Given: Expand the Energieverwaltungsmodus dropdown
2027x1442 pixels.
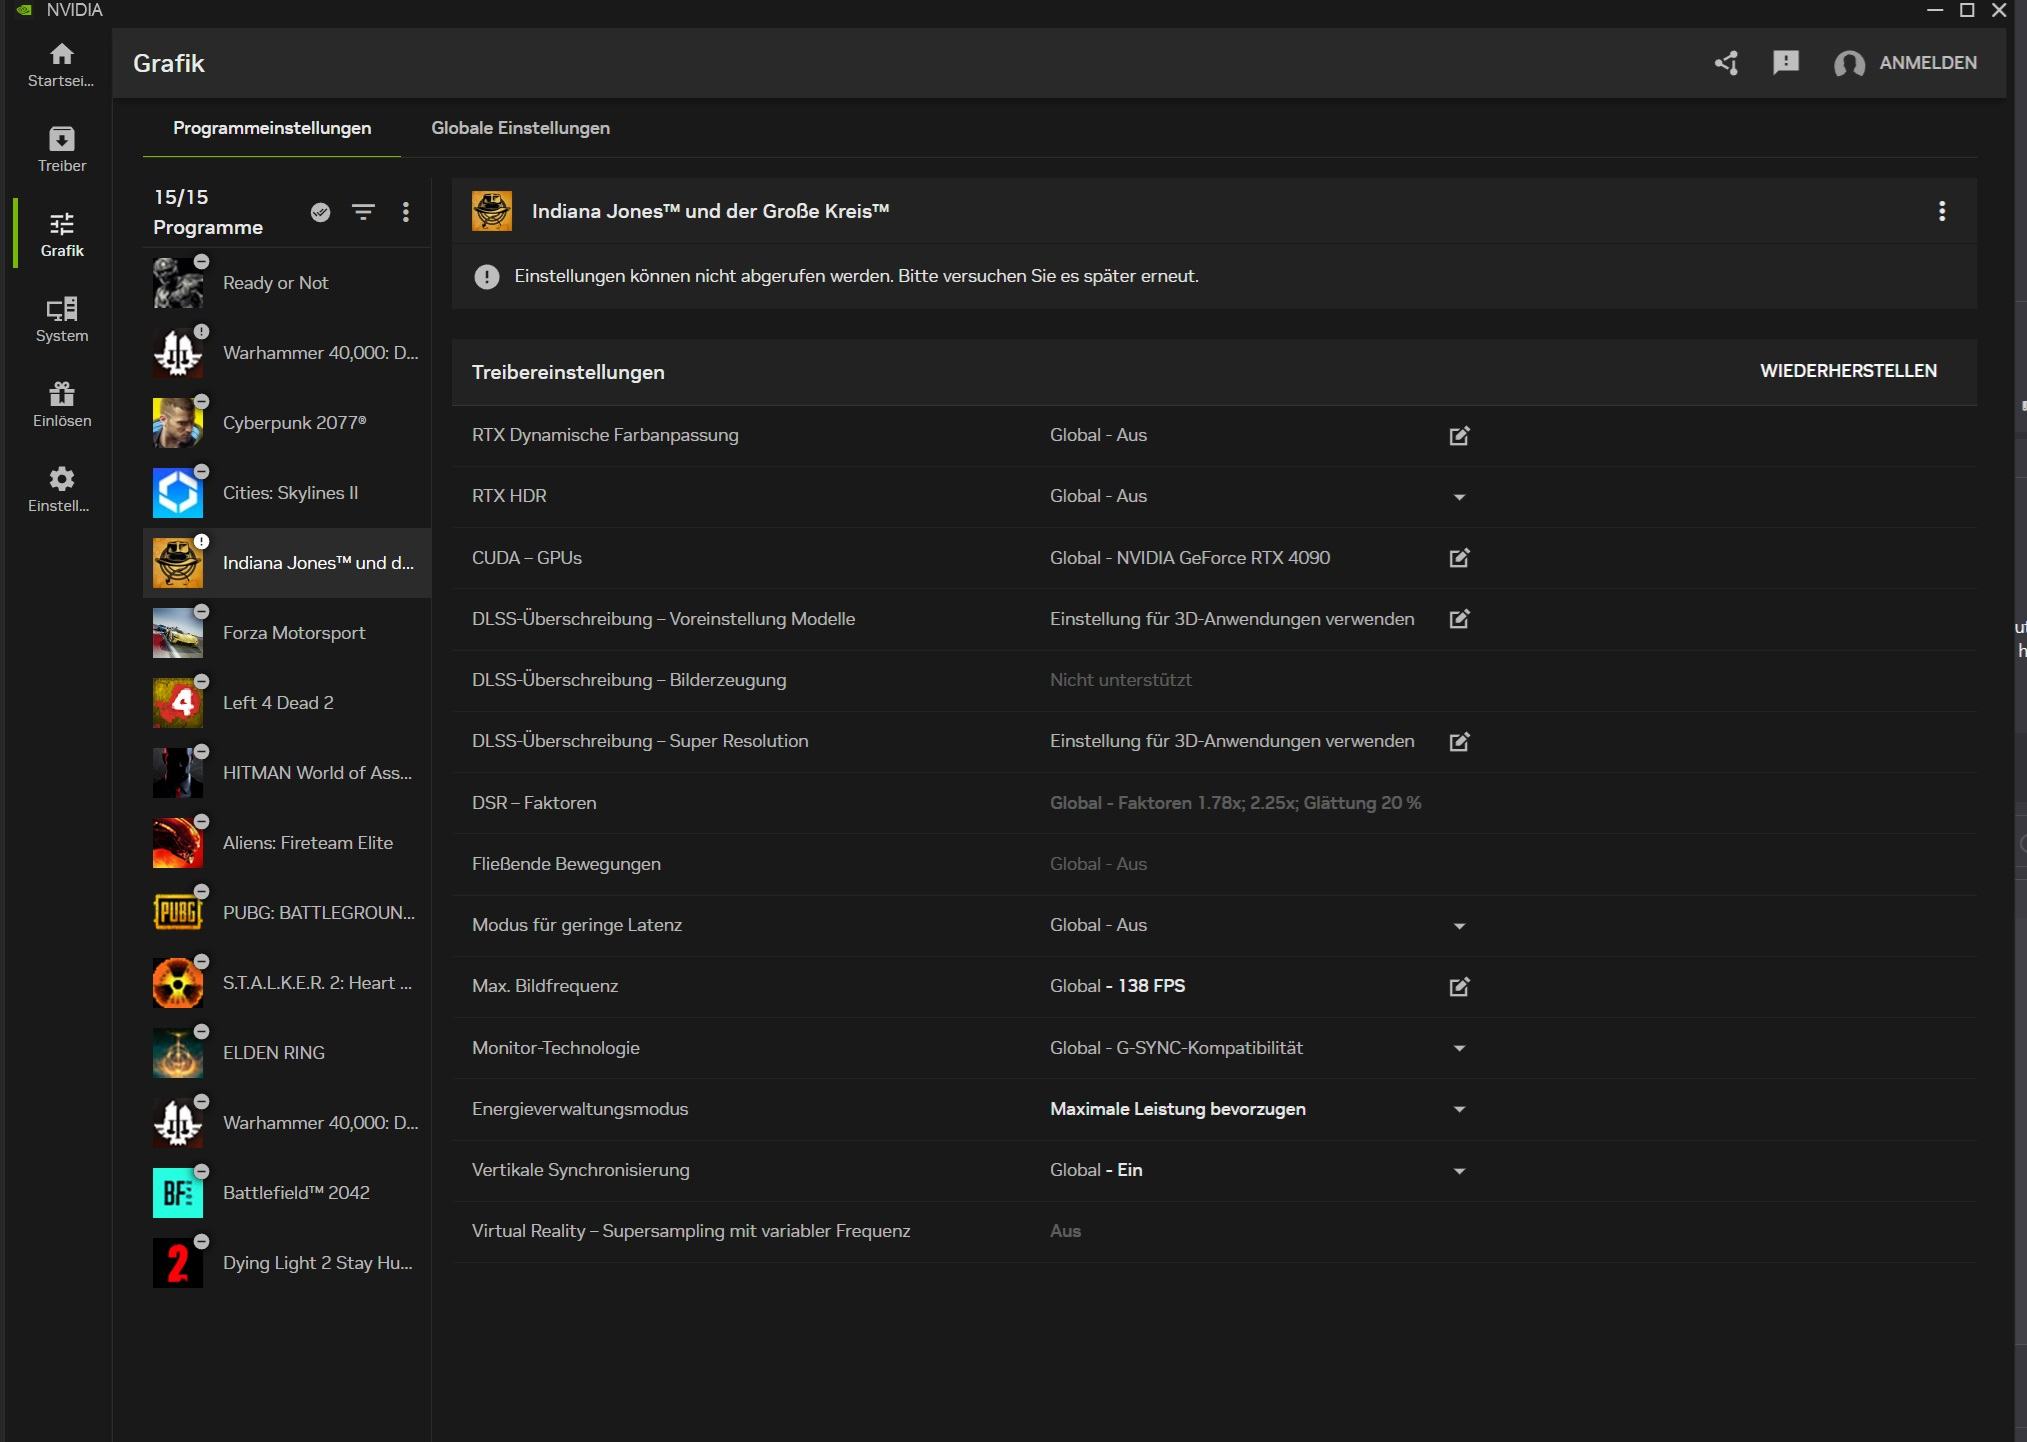Looking at the screenshot, I should 1459,1110.
